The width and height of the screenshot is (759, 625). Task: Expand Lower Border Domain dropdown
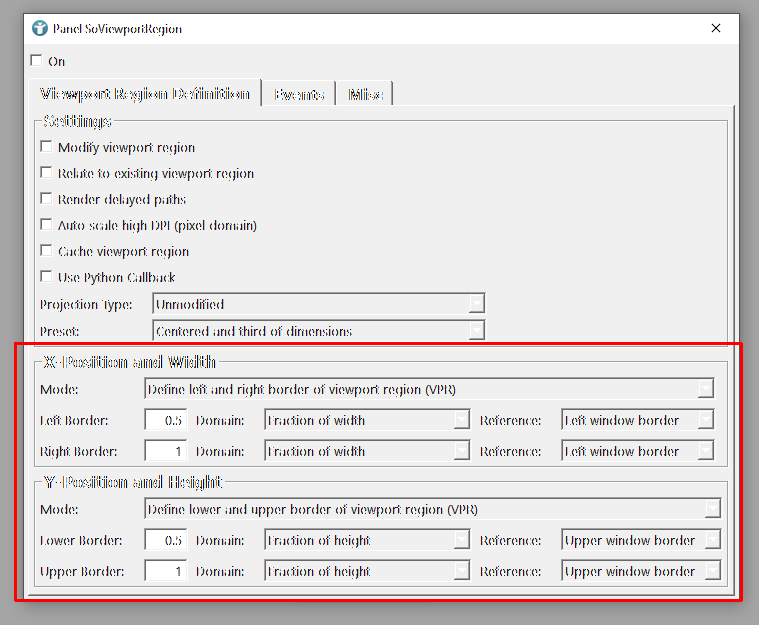tap(366, 541)
